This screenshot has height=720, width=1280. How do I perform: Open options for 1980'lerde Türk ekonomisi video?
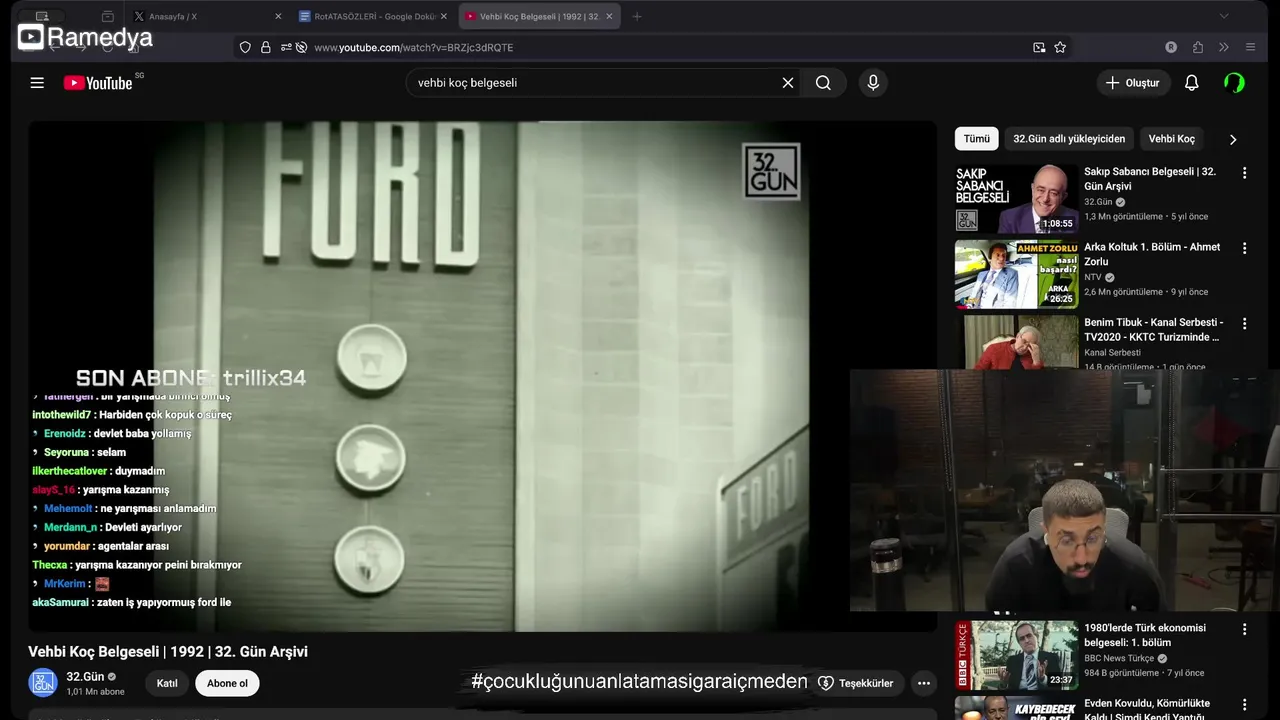(x=1245, y=630)
